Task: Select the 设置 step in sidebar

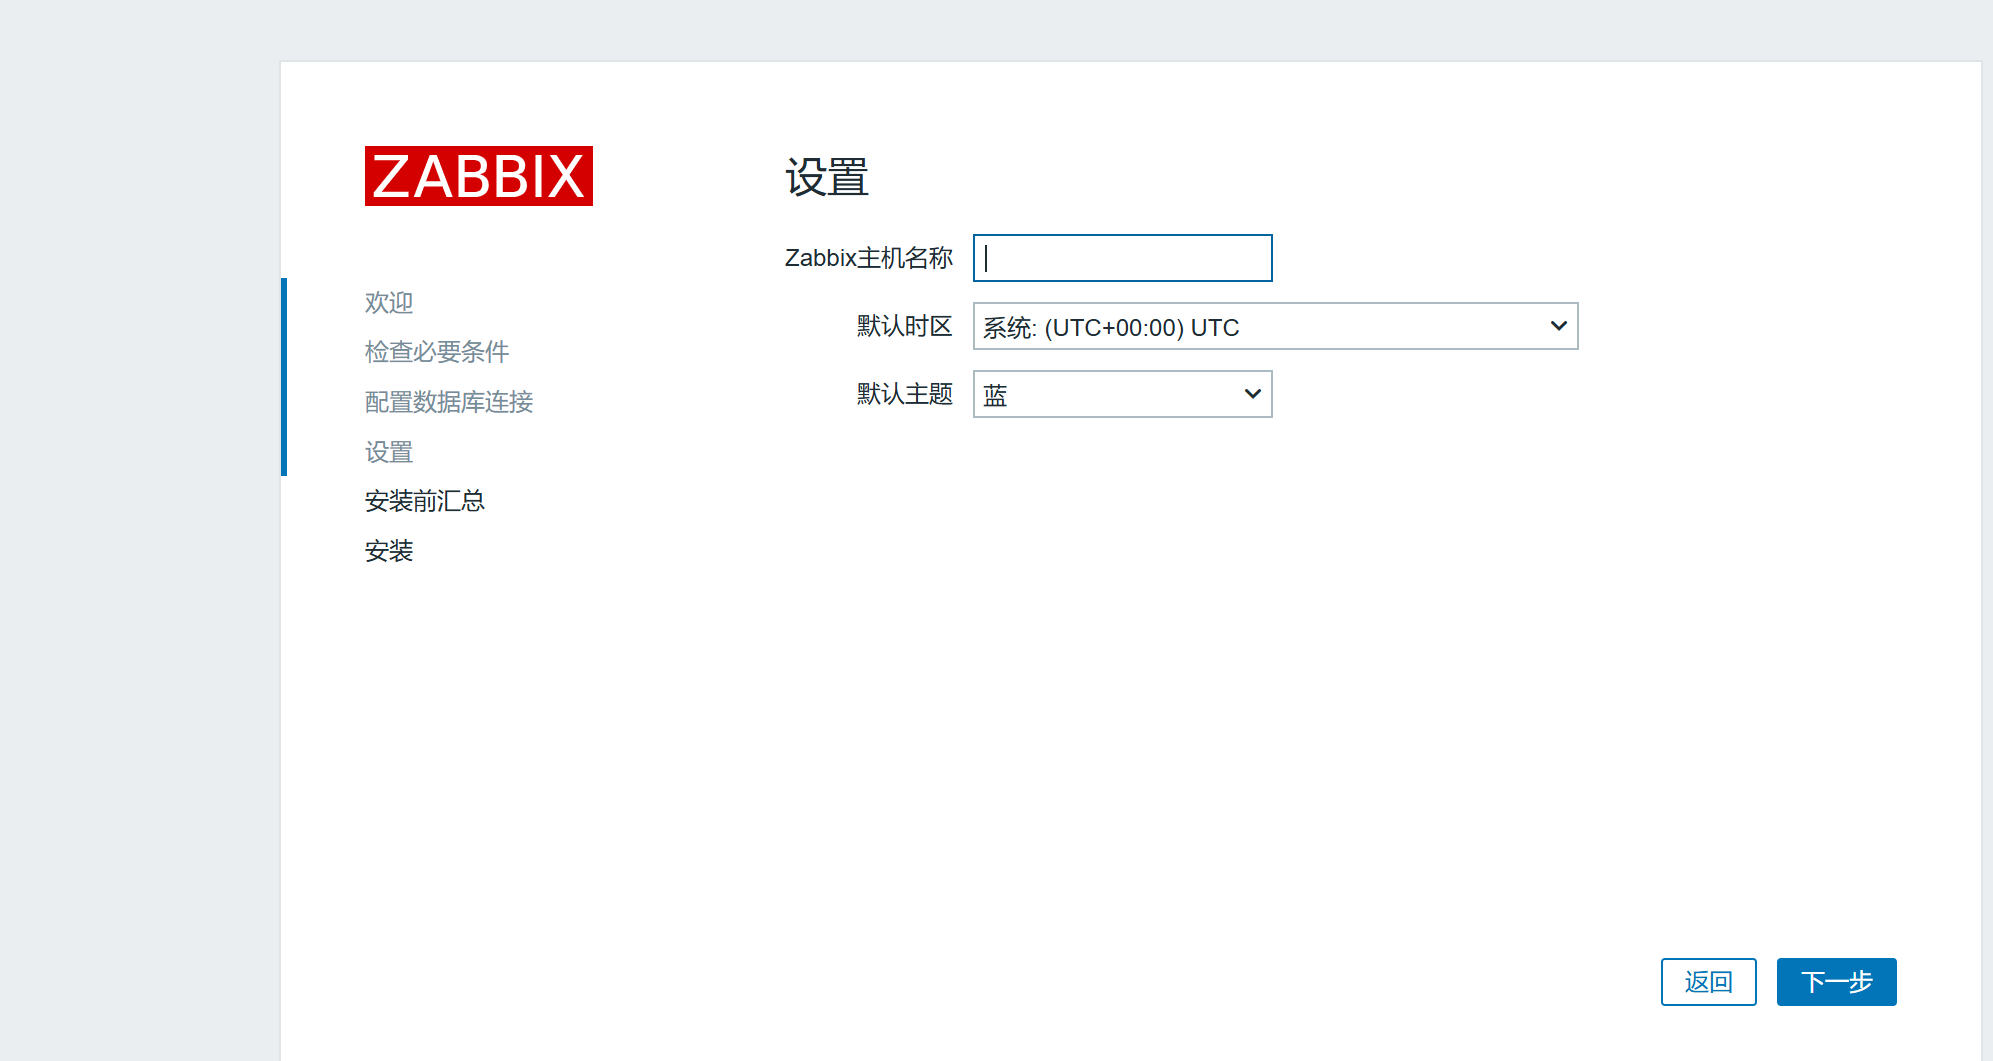Action: (388, 452)
